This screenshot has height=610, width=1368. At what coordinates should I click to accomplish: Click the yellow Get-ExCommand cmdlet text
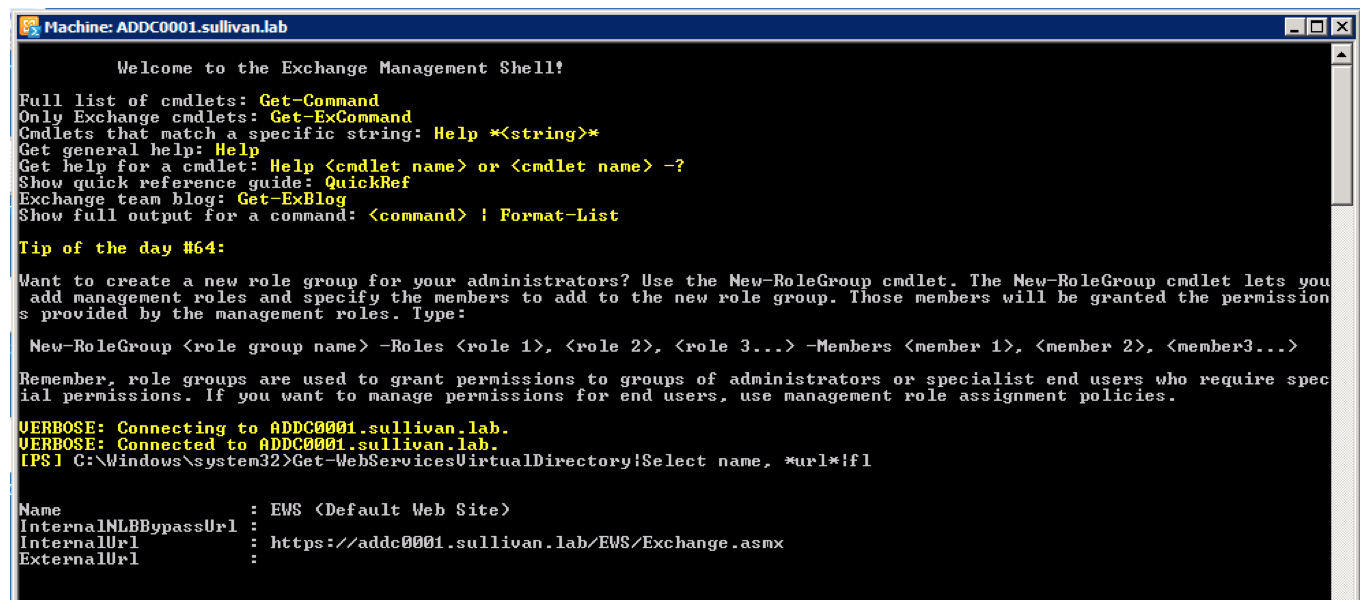341,117
